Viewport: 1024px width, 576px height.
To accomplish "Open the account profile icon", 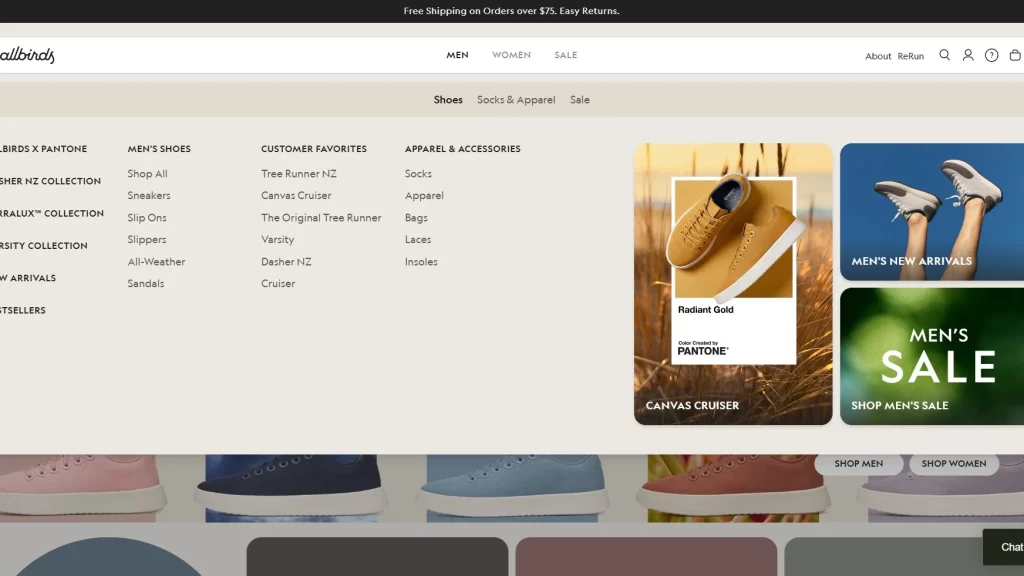I will pos(968,55).
